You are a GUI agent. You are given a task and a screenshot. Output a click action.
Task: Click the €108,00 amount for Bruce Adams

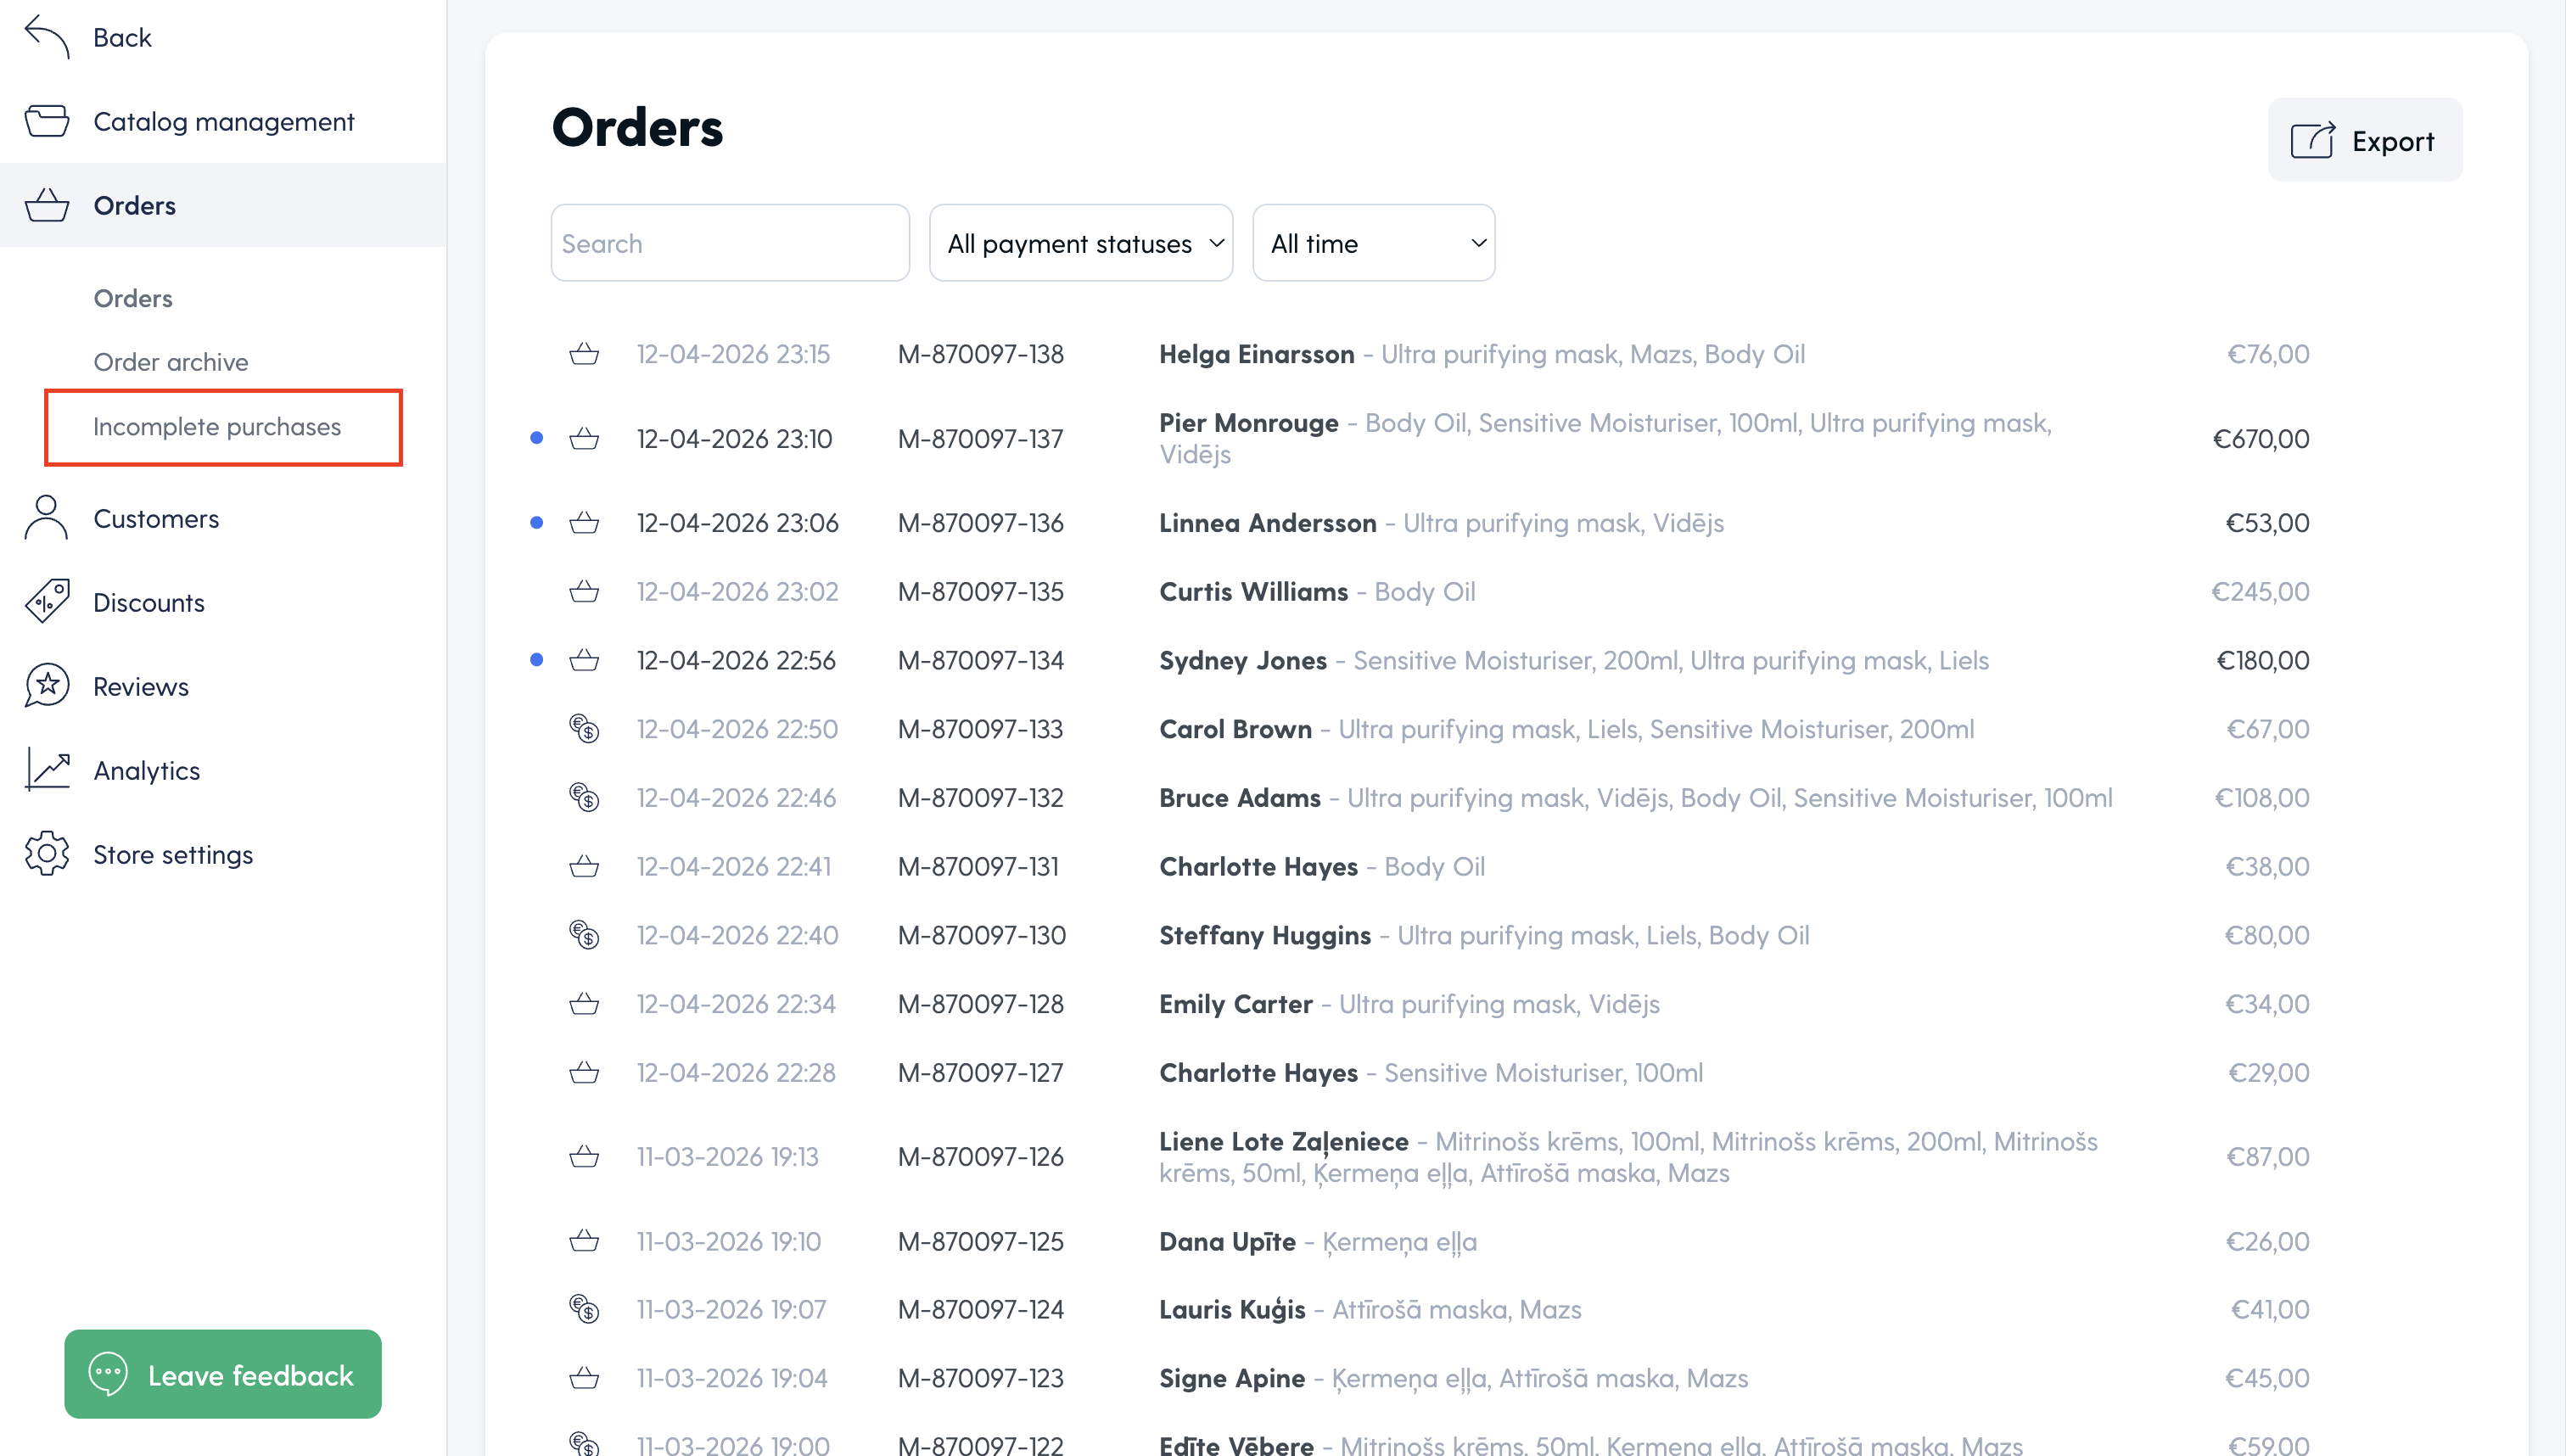tap(2262, 797)
